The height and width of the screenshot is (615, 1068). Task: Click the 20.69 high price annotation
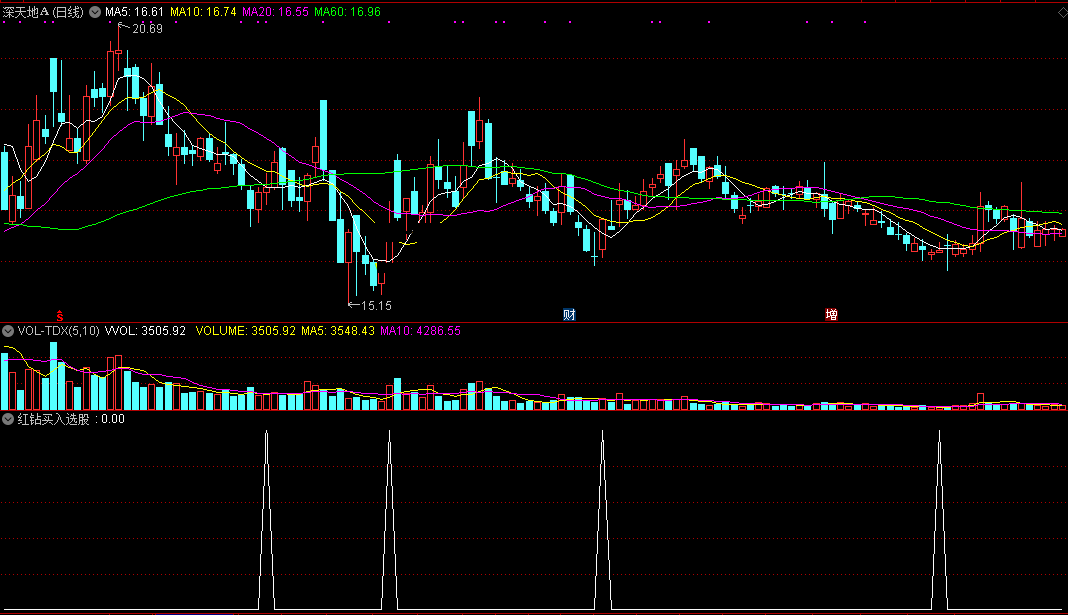147,29
